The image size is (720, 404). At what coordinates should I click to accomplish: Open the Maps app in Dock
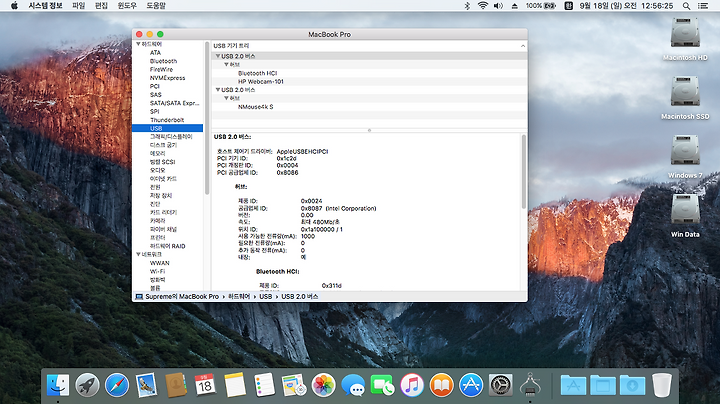(294, 385)
